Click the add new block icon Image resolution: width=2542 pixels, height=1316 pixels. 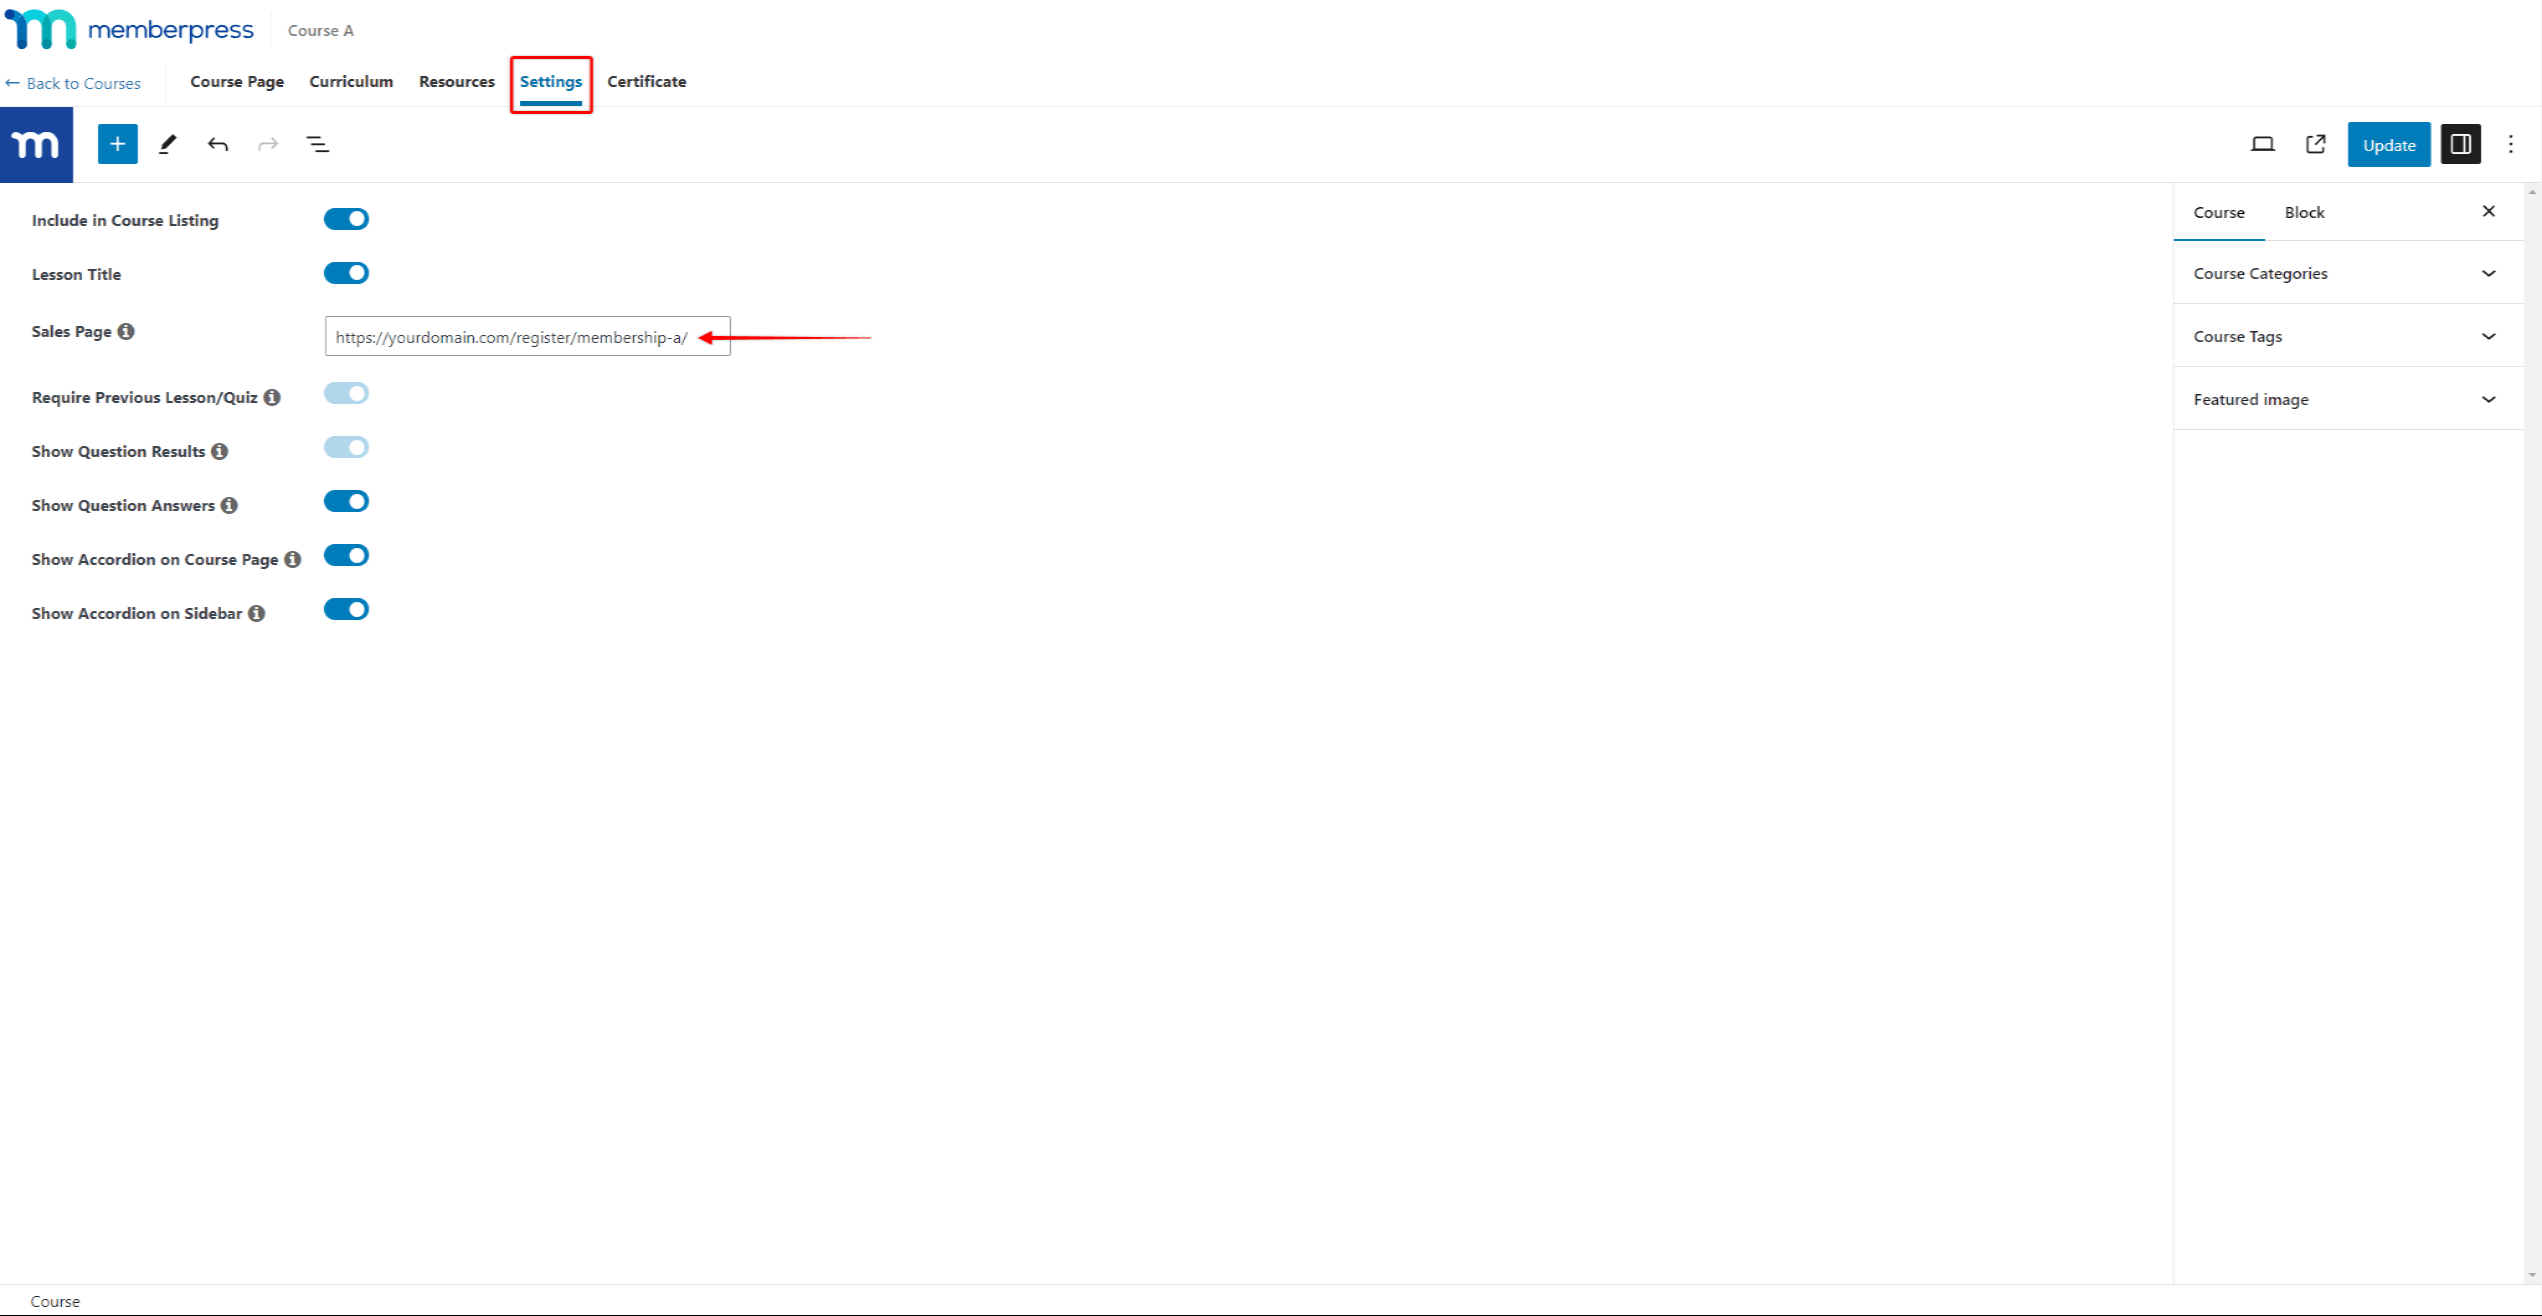(117, 144)
